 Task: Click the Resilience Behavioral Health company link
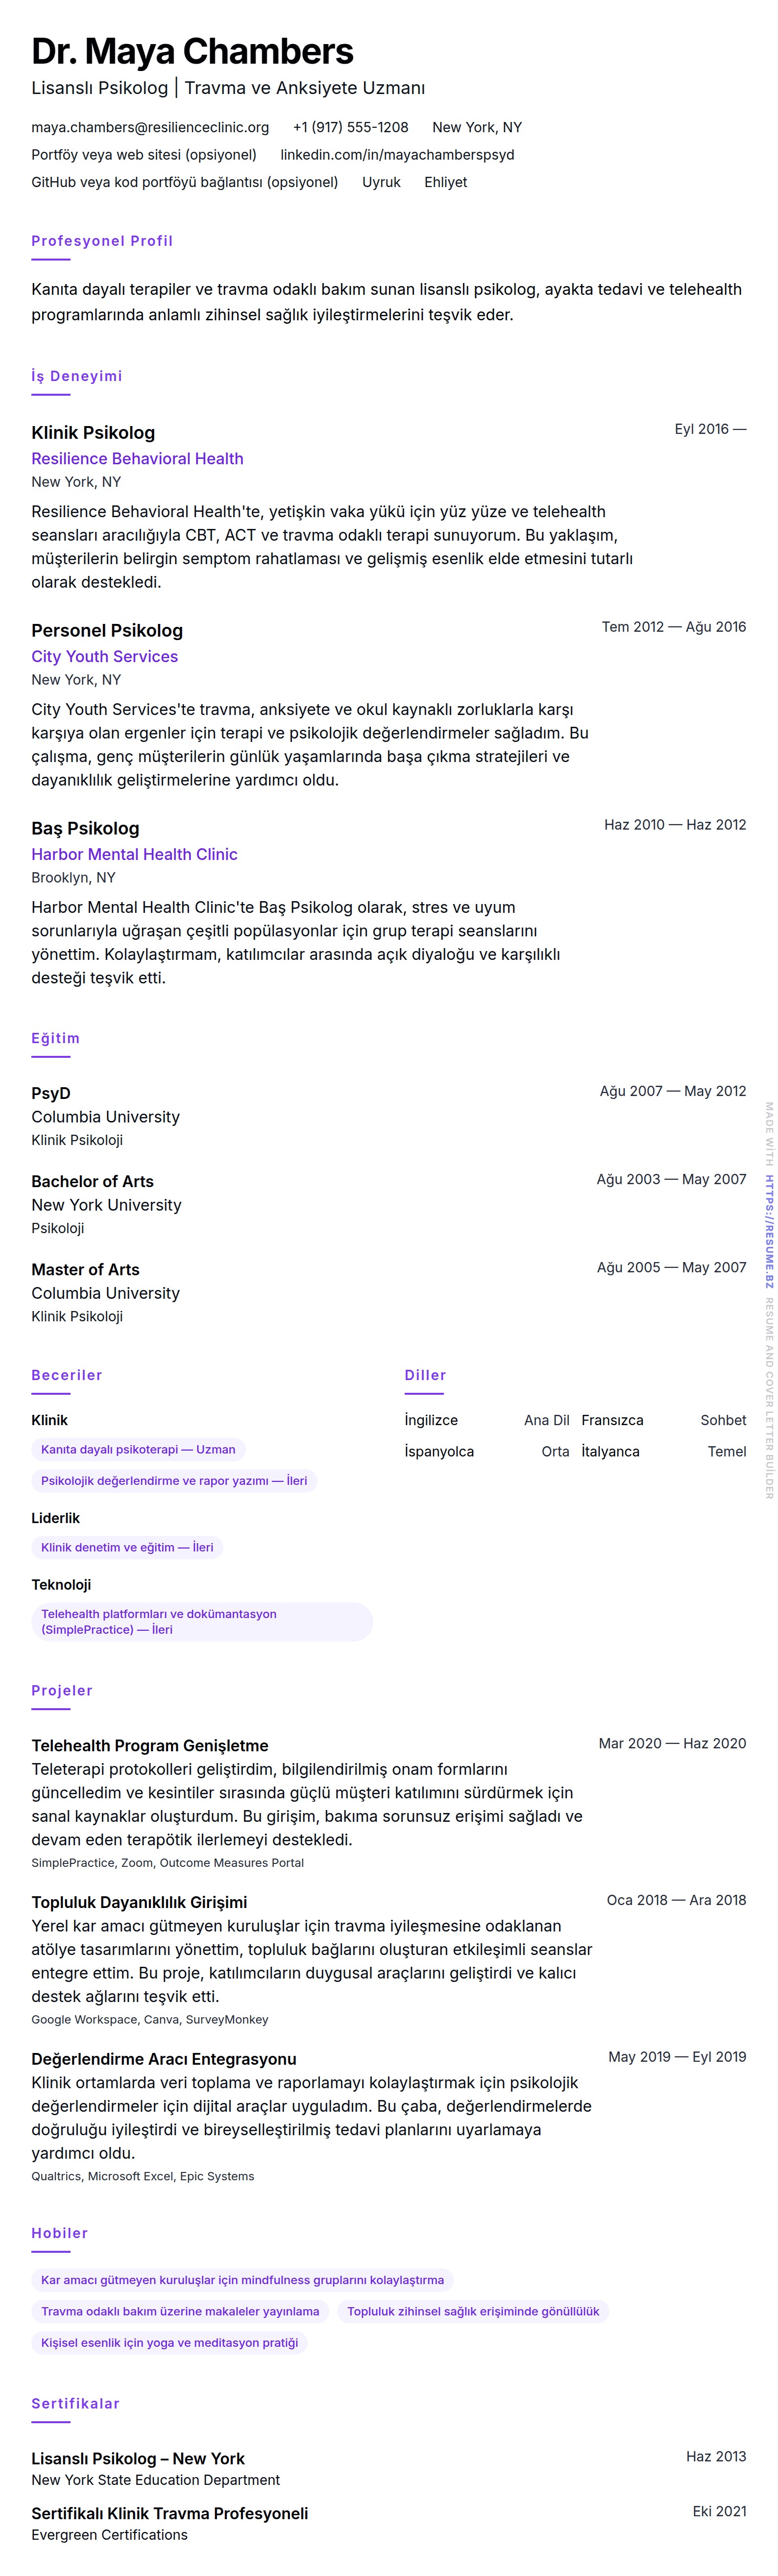point(137,459)
